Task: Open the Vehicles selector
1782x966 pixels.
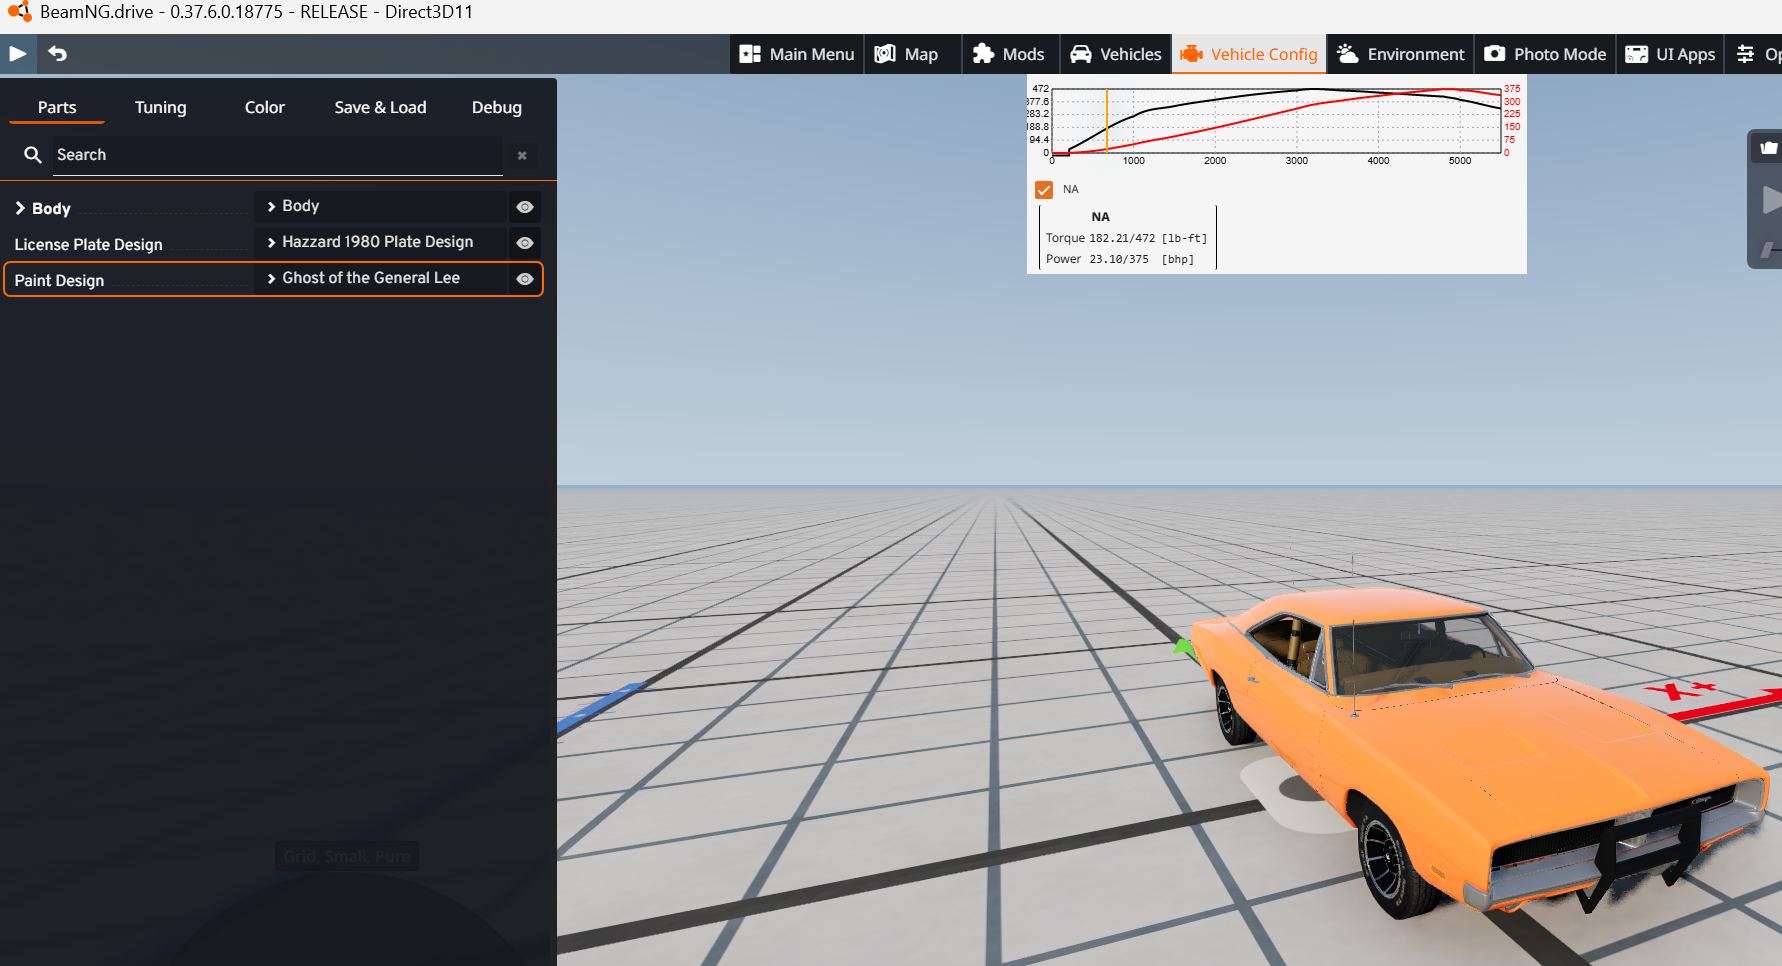Action: 1116,54
